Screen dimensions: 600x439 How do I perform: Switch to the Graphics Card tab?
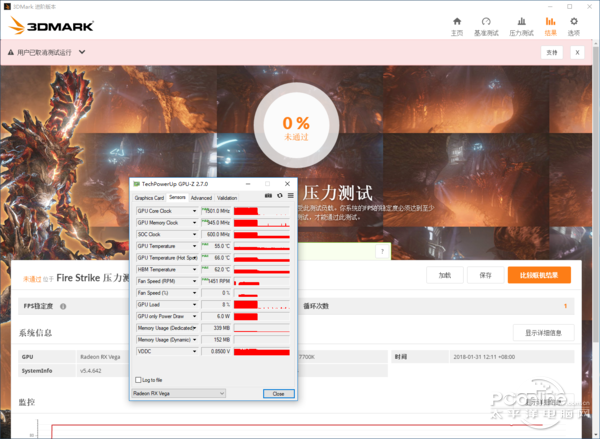[x=149, y=198]
